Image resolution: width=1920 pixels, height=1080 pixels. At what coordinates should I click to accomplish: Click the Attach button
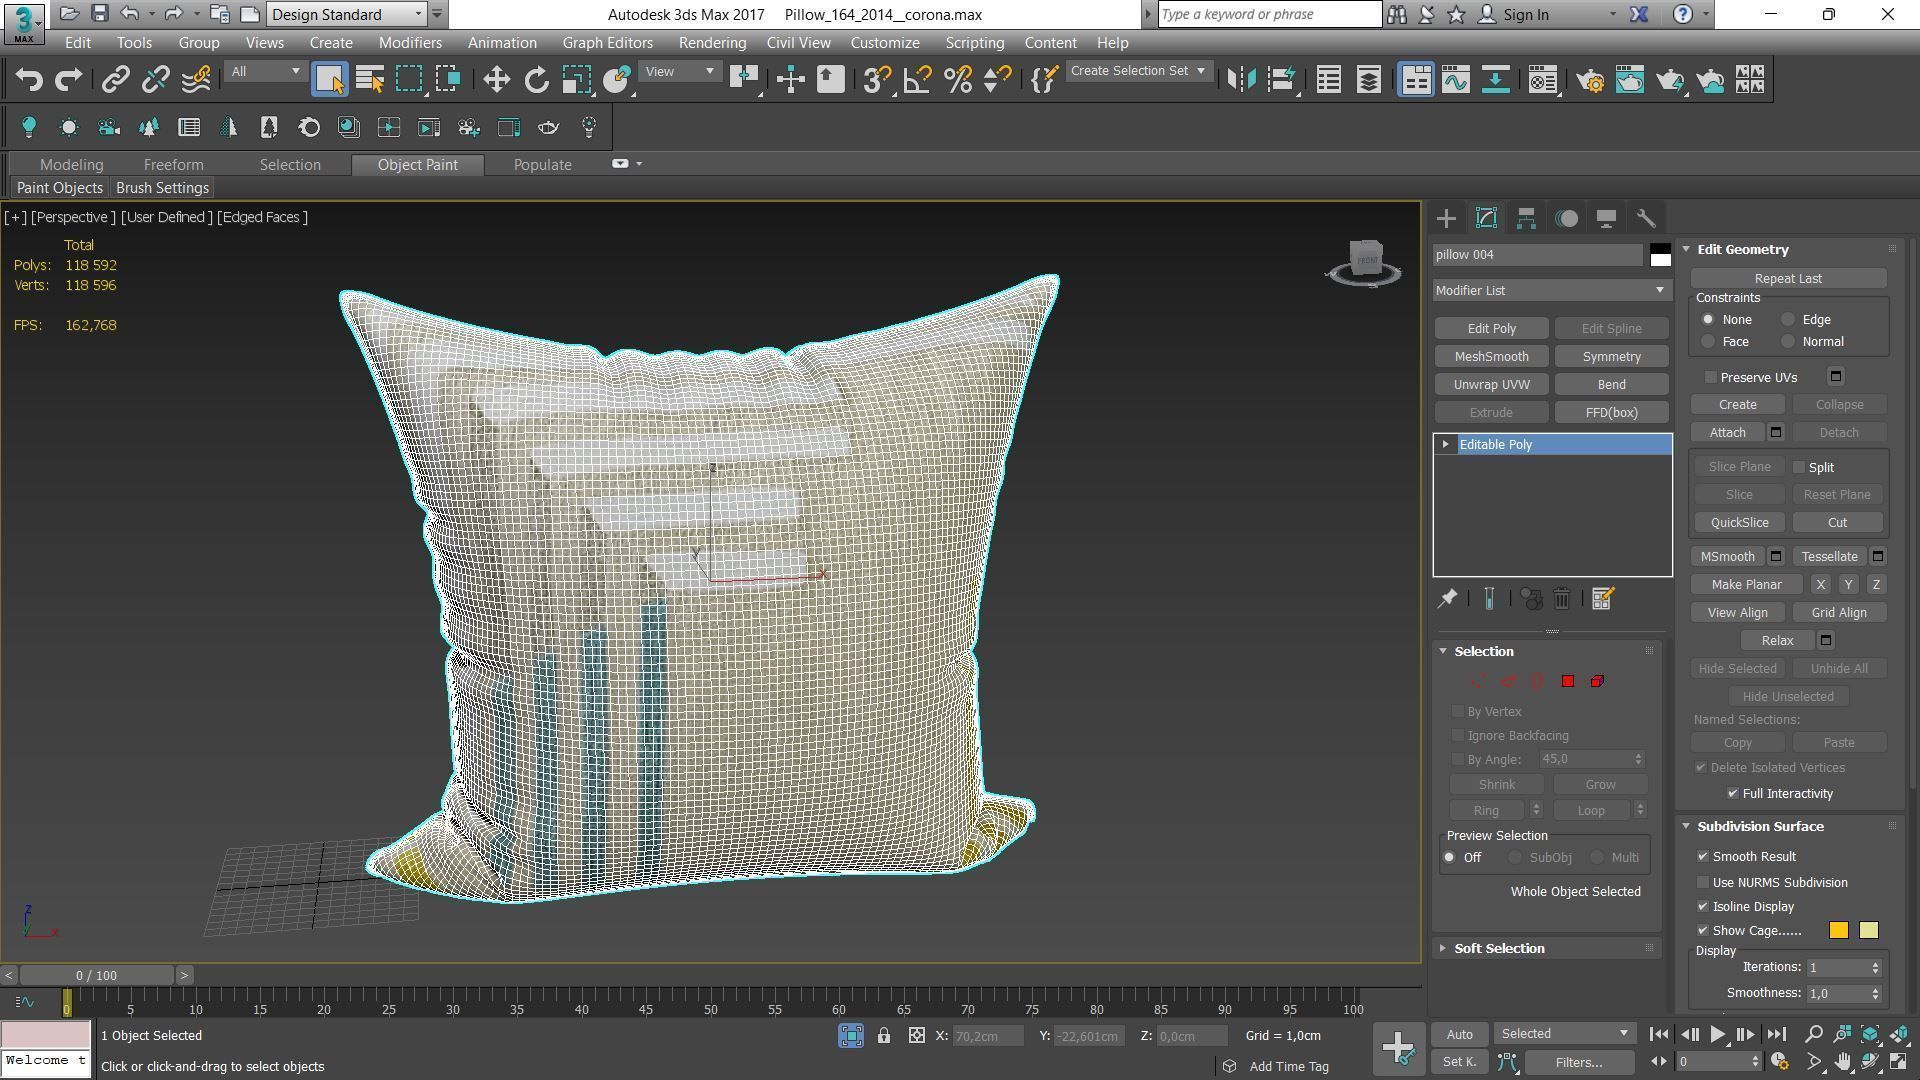1727,433
